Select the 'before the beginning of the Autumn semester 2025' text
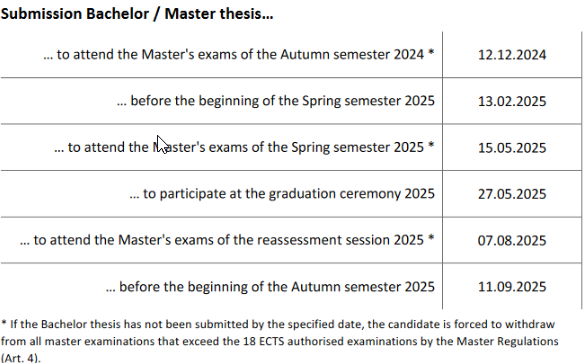Image resolution: width=583 pixels, height=363 pixels. (x=270, y=287)
